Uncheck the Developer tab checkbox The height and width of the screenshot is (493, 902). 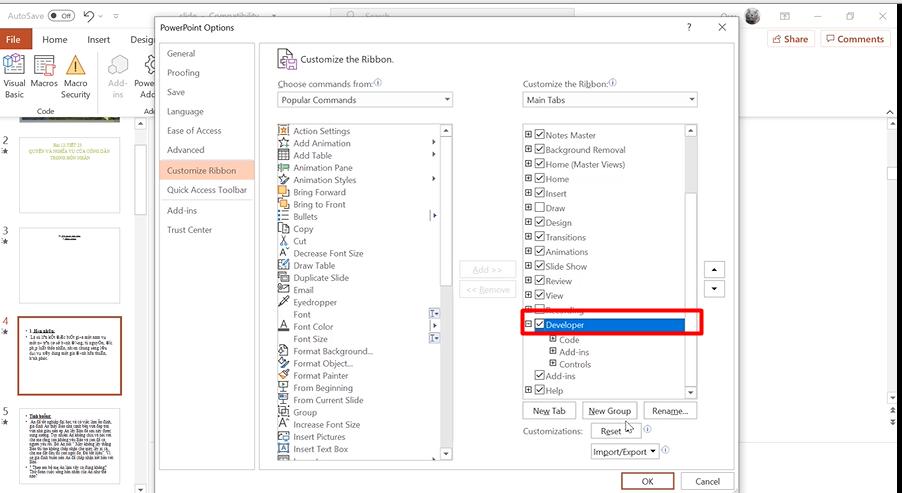(539, 324)
